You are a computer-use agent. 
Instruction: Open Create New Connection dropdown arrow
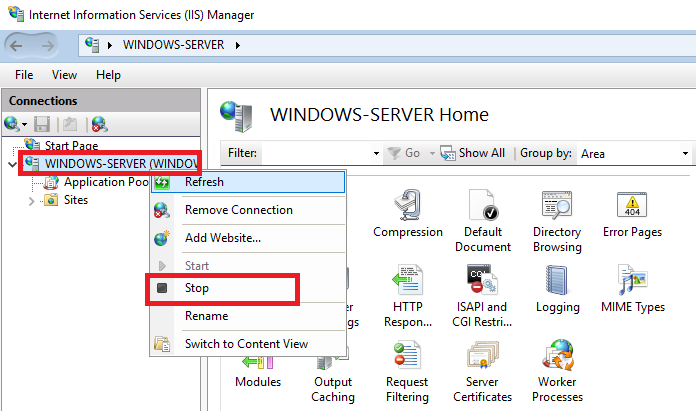pyautogui.click(x=24, y=125)
